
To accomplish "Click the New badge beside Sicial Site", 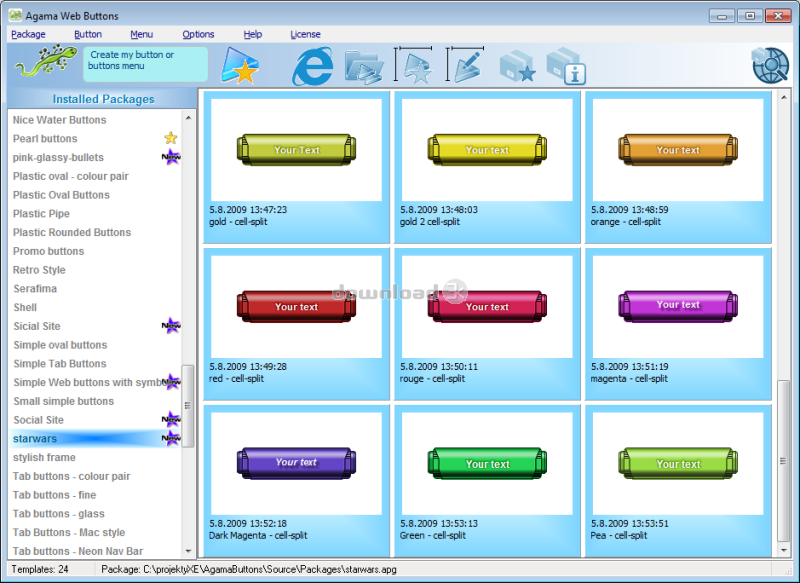I will tap(171, 325).
